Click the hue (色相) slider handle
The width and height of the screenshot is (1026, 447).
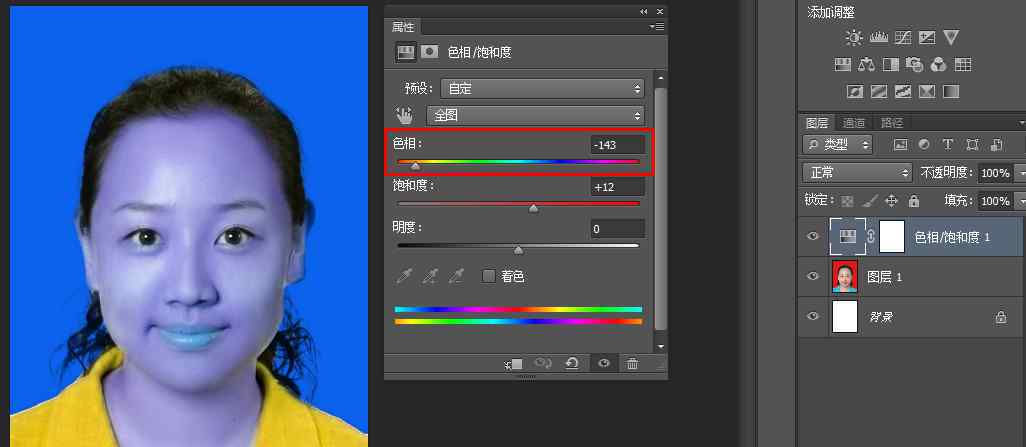pos(416,166)
